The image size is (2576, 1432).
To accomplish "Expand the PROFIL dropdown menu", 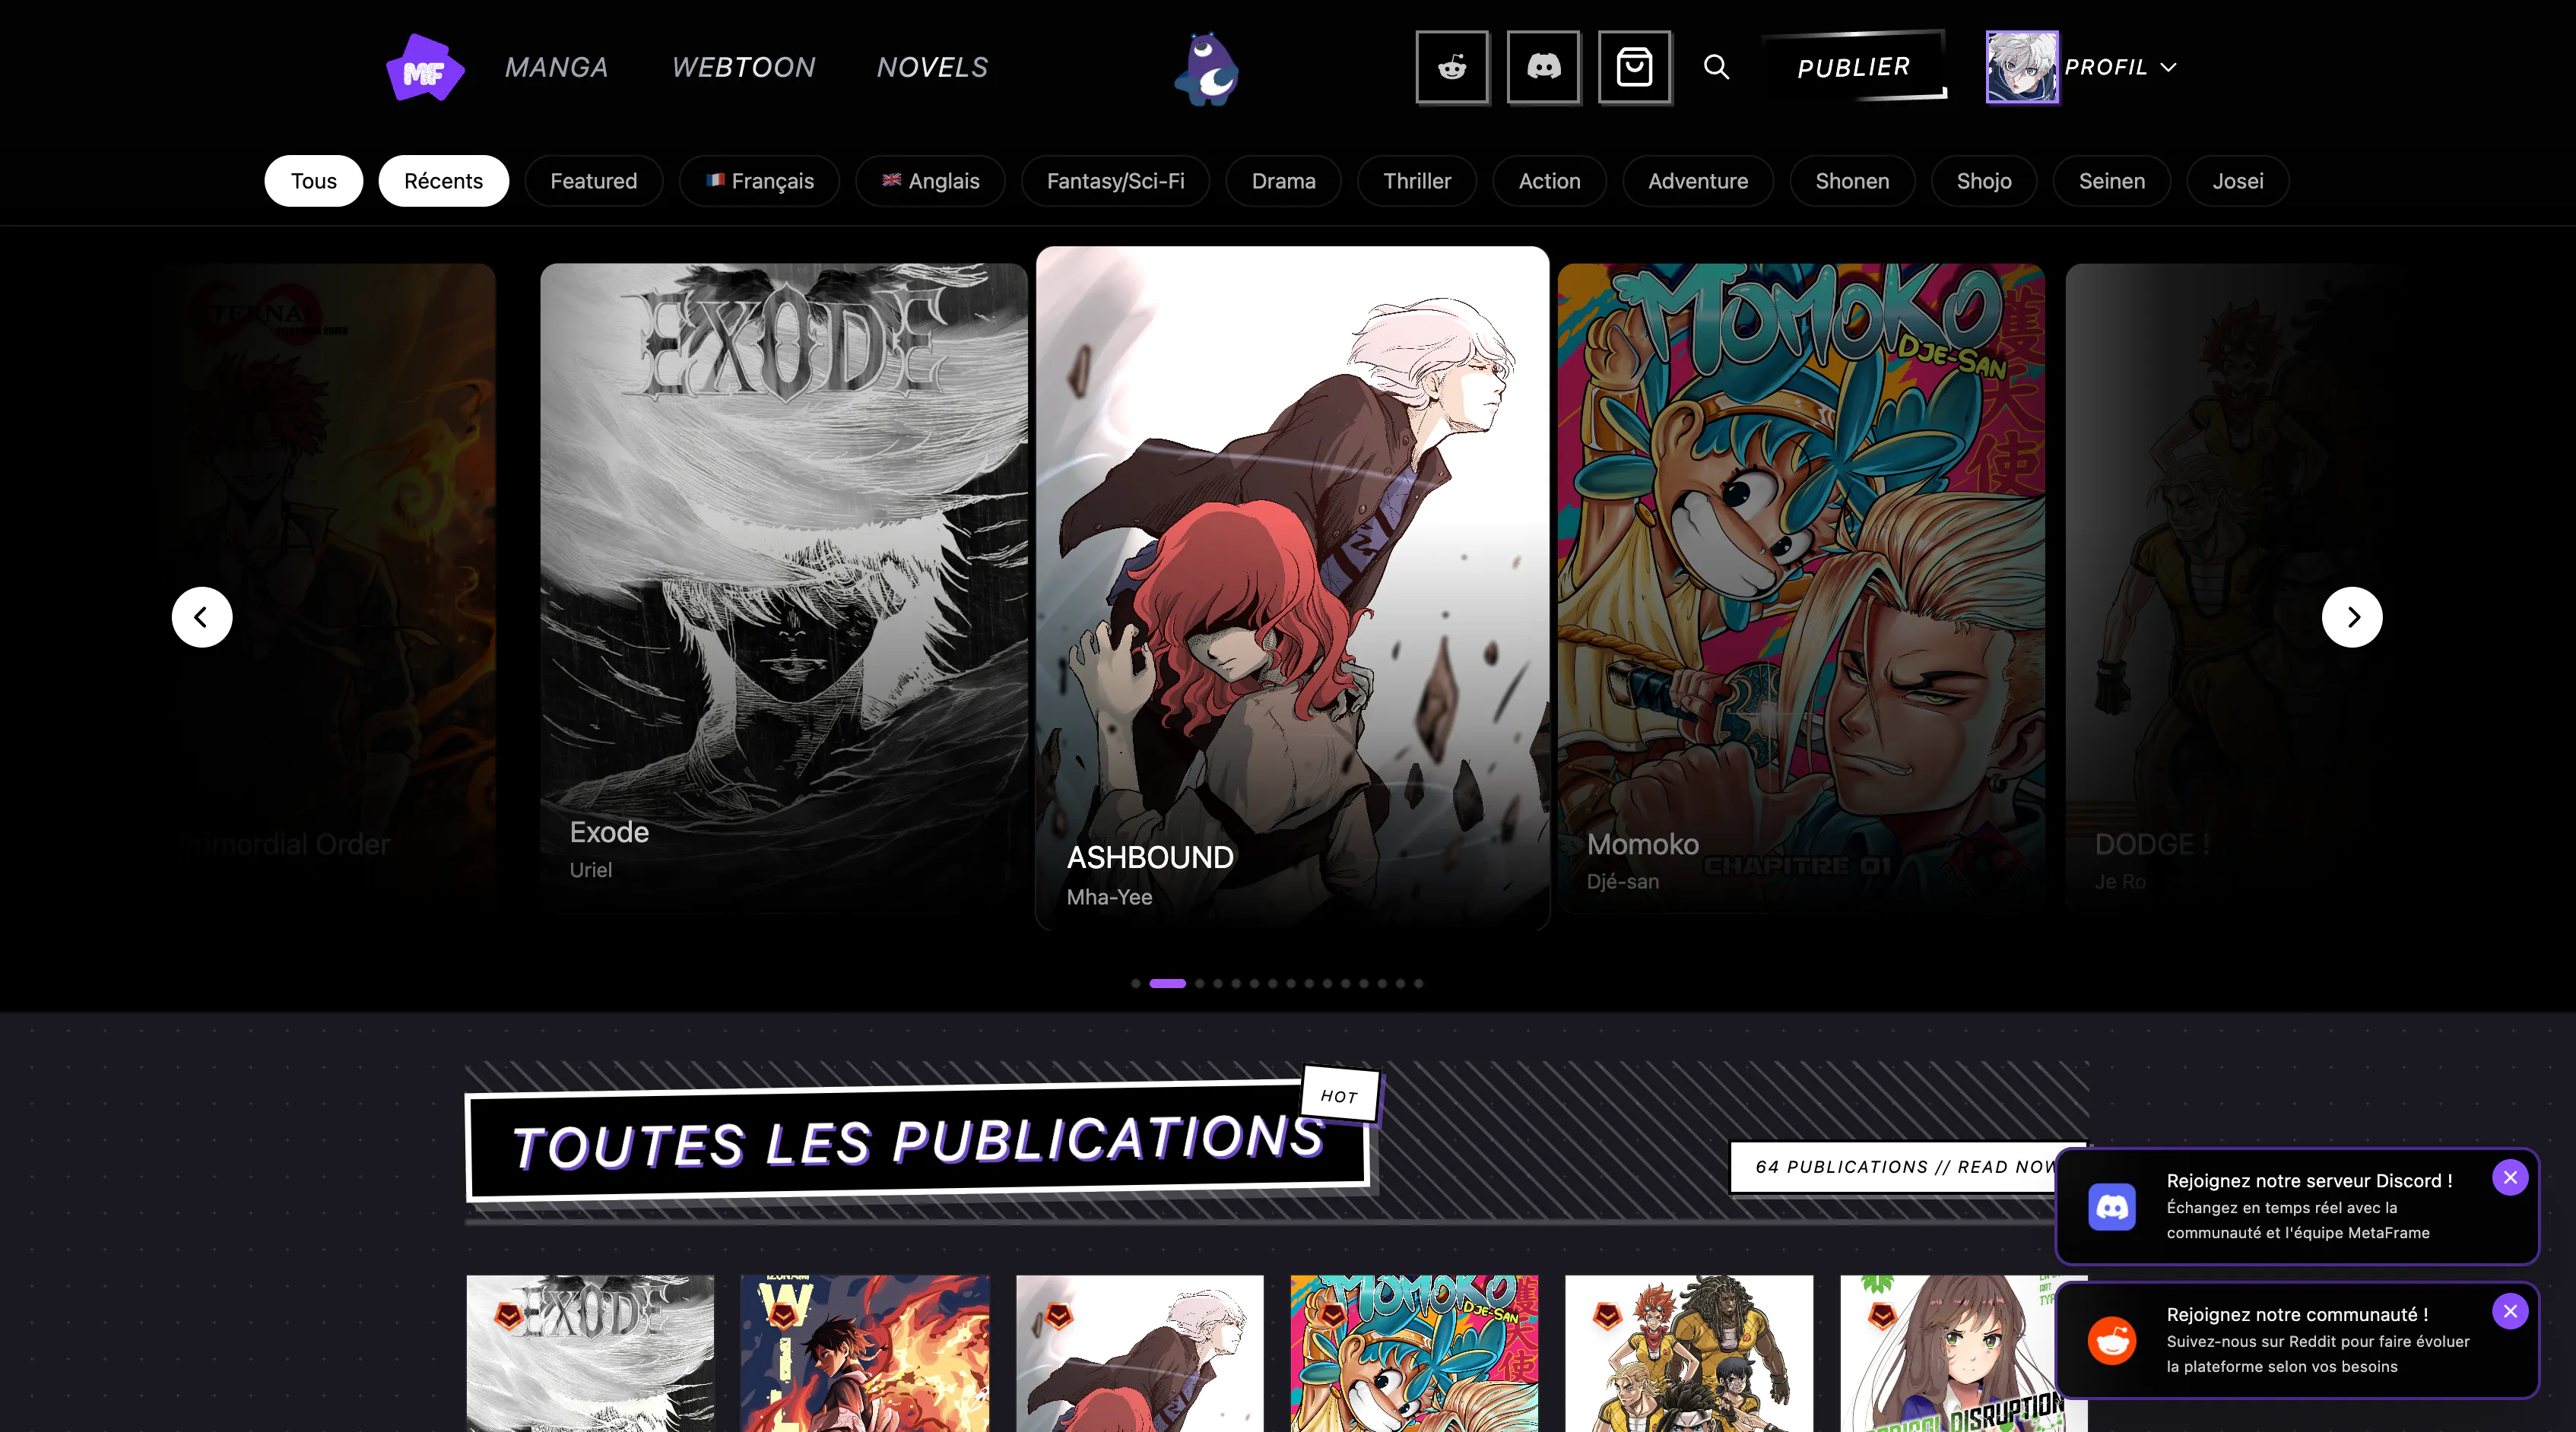I will pos(2120,67).
